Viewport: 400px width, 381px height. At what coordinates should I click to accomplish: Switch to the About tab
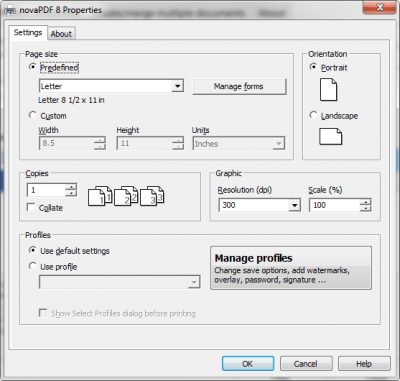click(61, 34)
